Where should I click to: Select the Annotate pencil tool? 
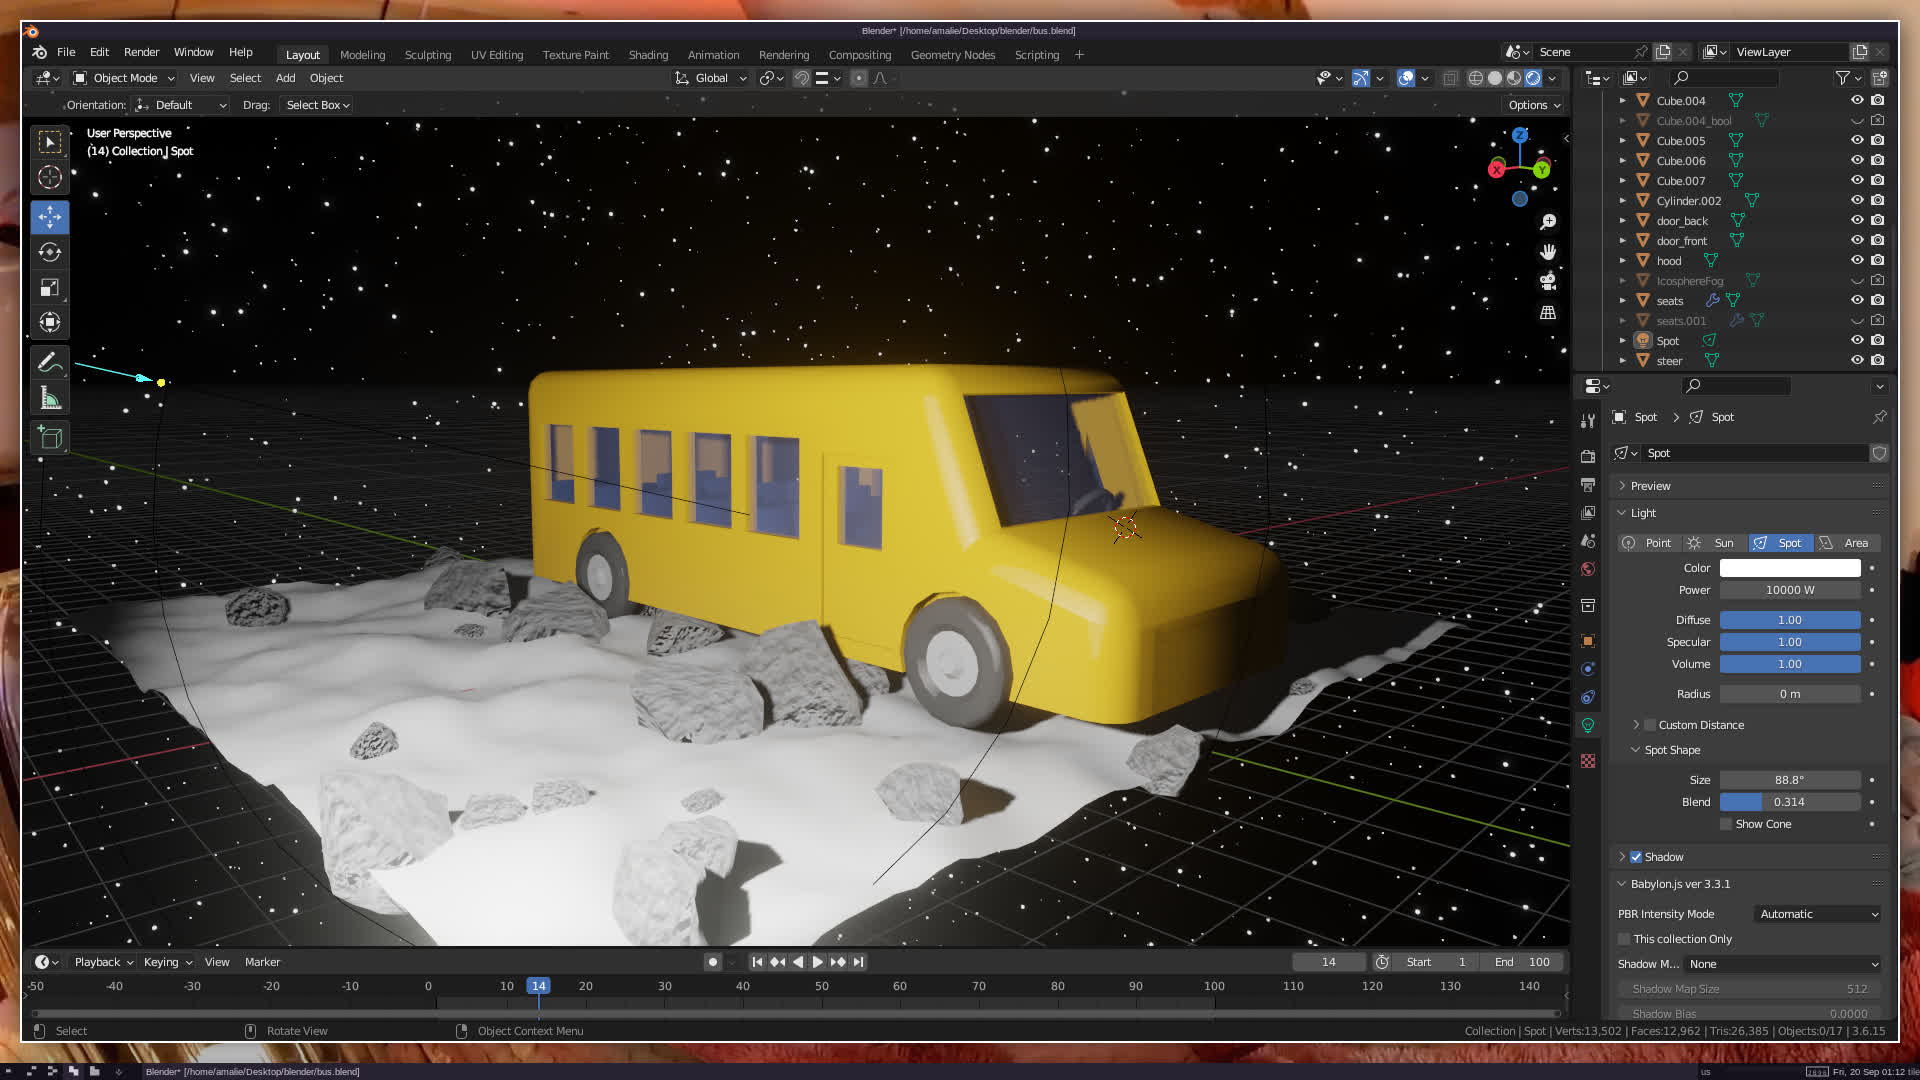click(50, 362)
